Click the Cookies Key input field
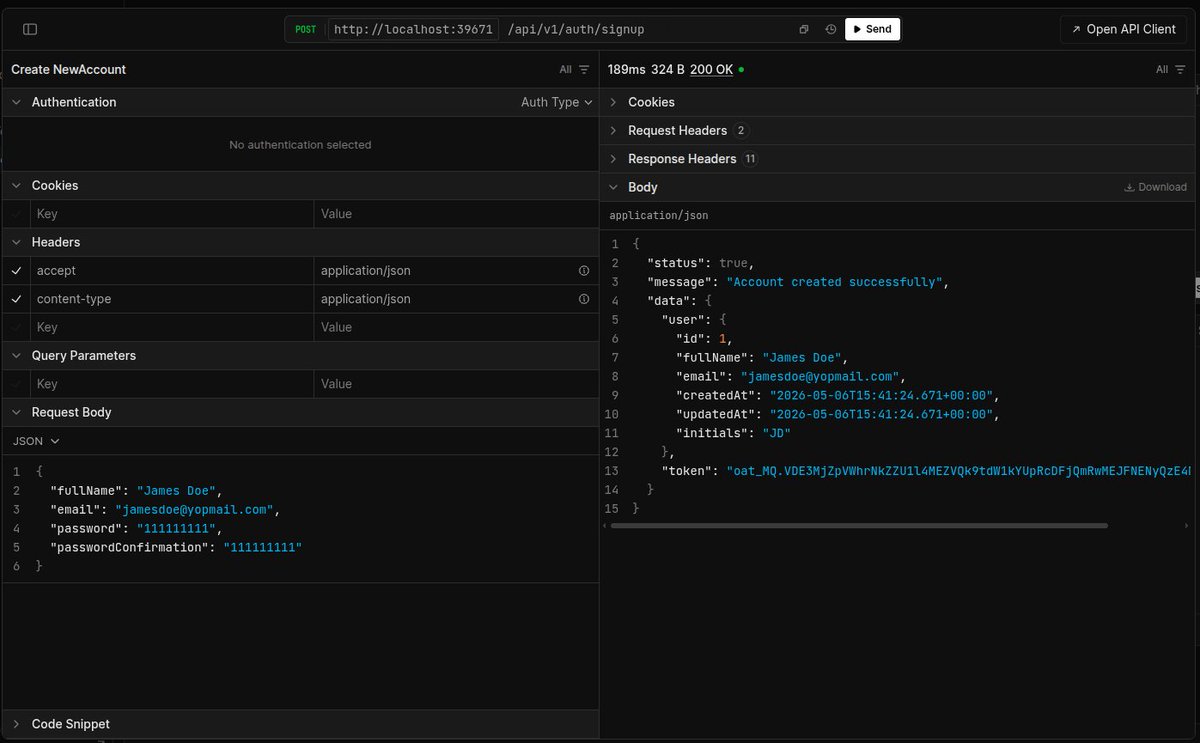Viewport: 1200px width, 743px height. coord(172,214)
